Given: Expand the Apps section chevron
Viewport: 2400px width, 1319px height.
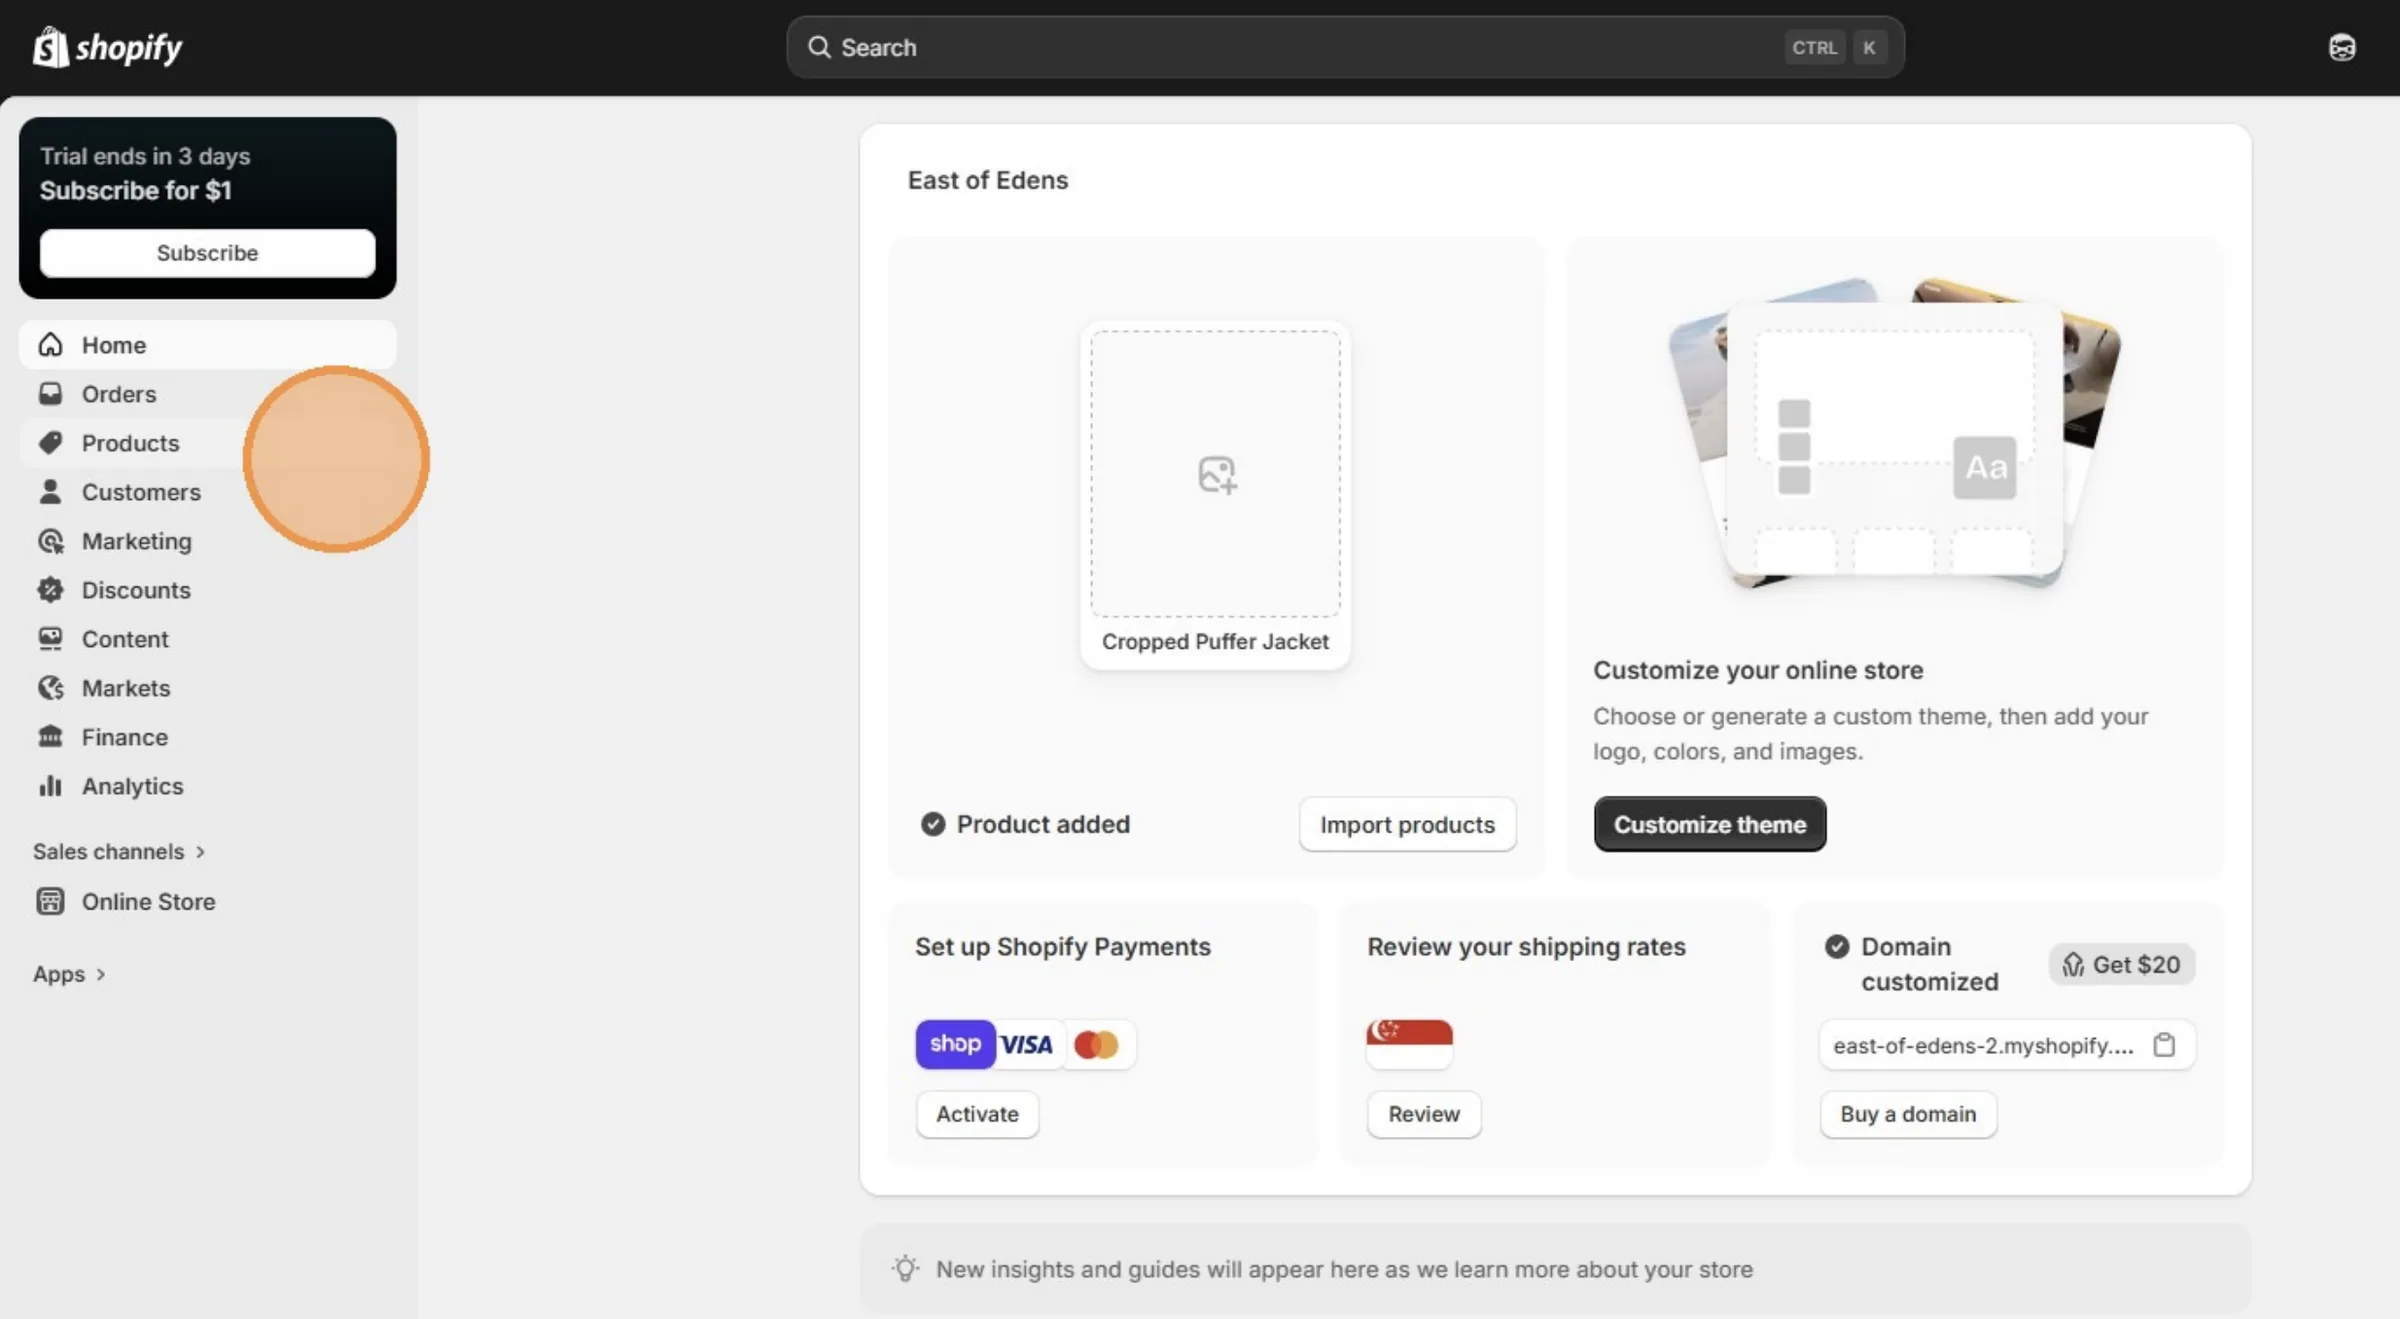Looking at the screenshot, I should [100, 975].
